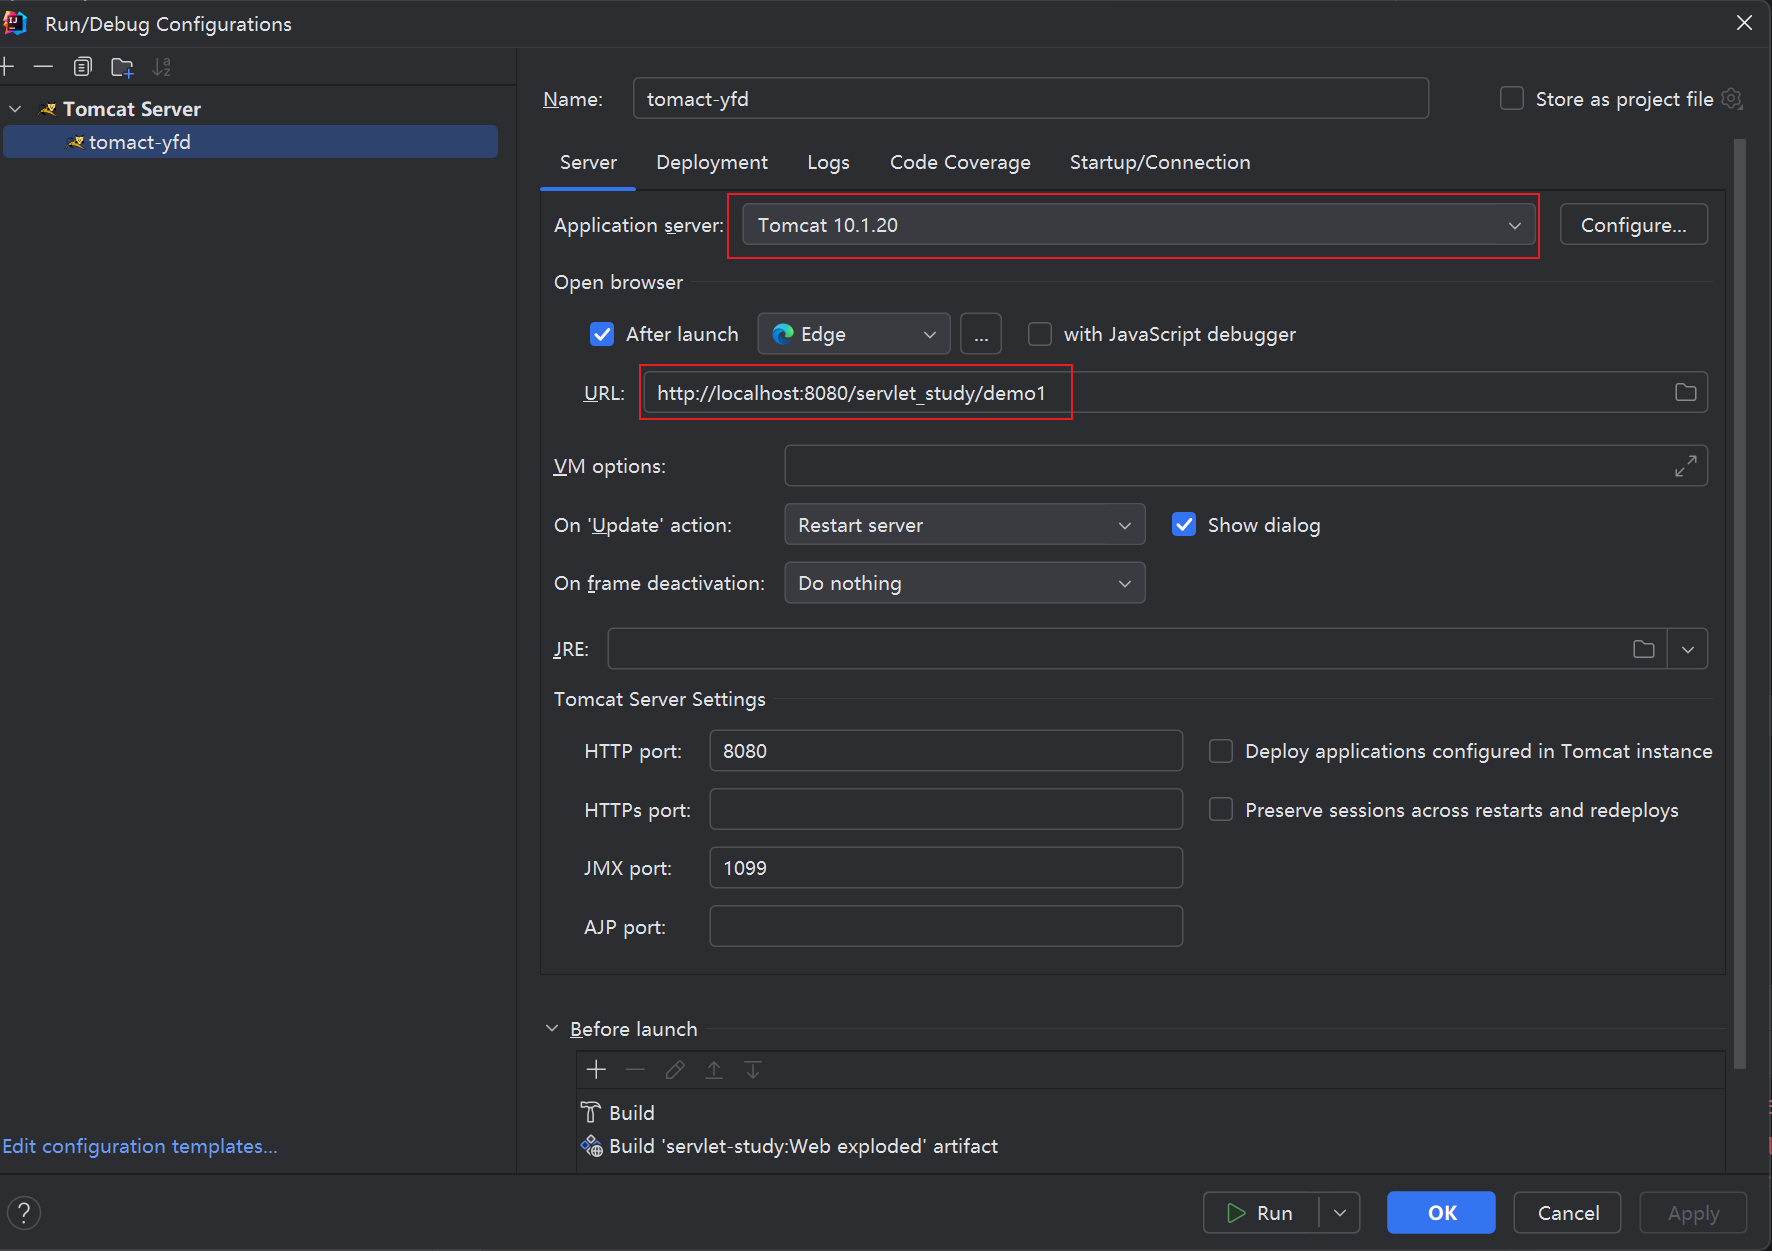This screenshot has width=1772, height=1251.
Task: Click the OK button
Action: click(x=1441, y=1213)
